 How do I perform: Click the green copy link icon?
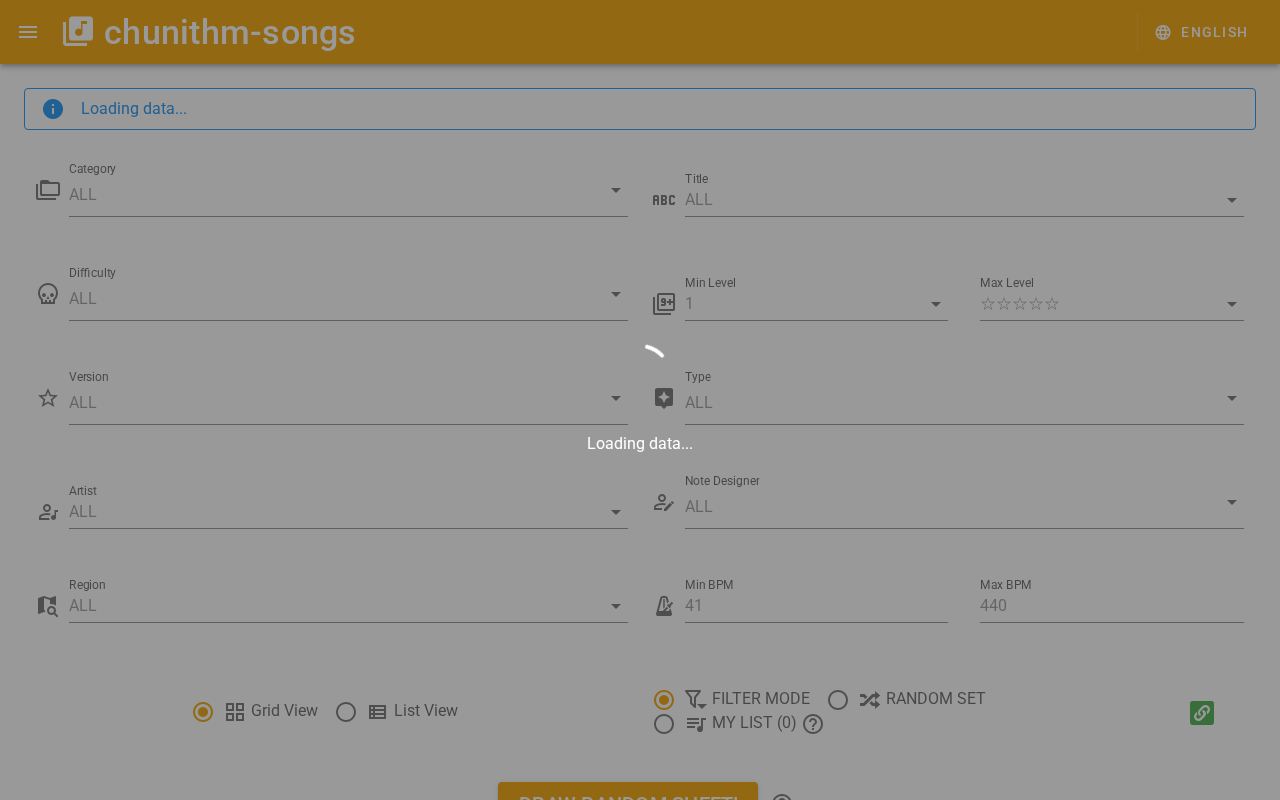(x=1202, y=713)
